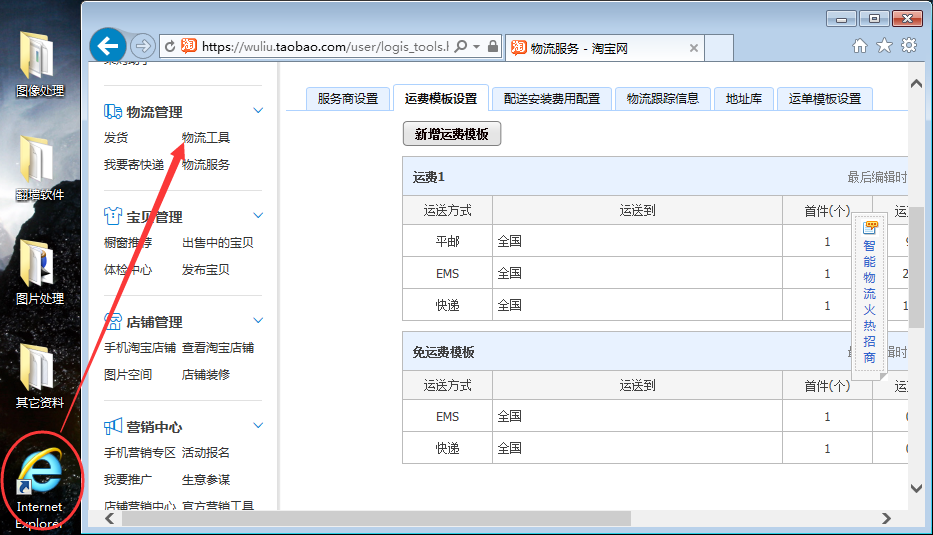Click the browser Forward arrow button
Viewport: 933px width, 535px height.
143,46
